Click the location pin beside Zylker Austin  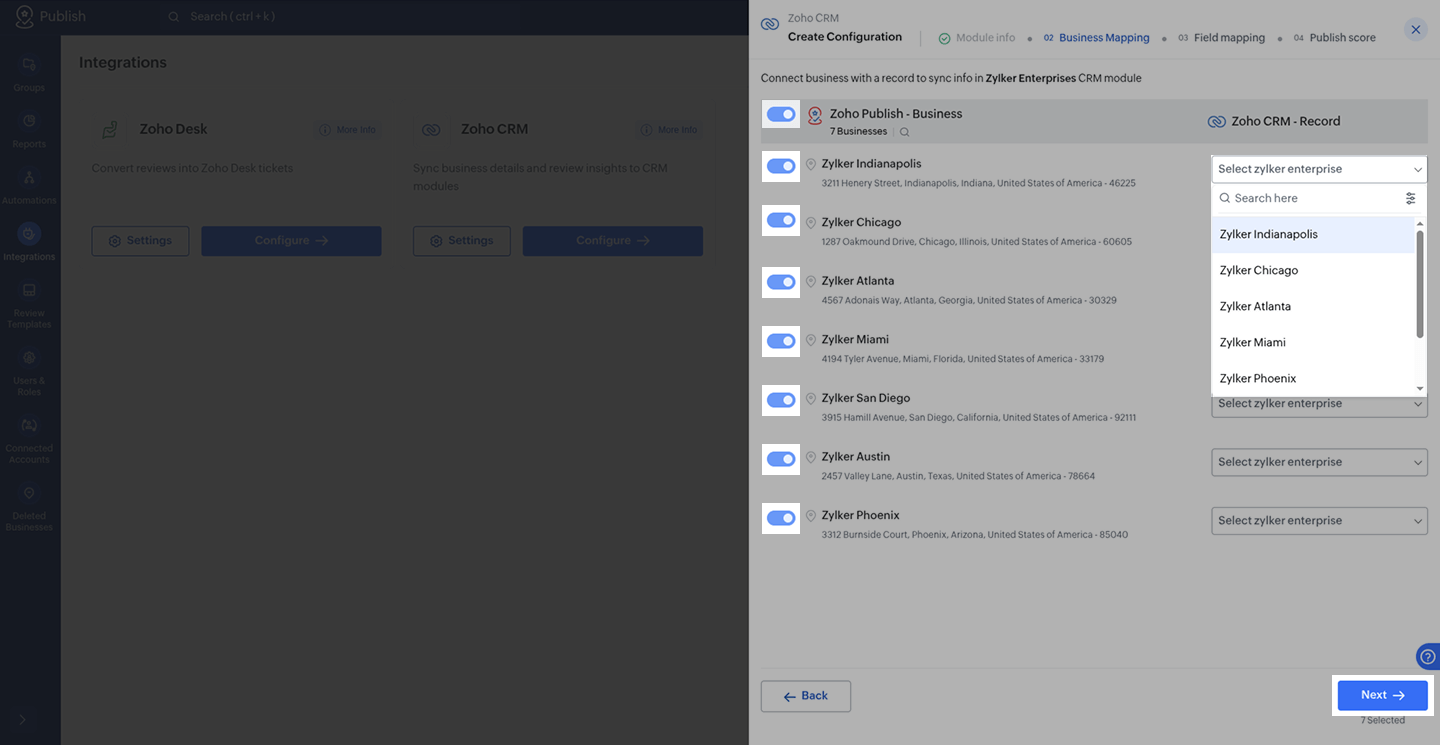tap(811, 457)
